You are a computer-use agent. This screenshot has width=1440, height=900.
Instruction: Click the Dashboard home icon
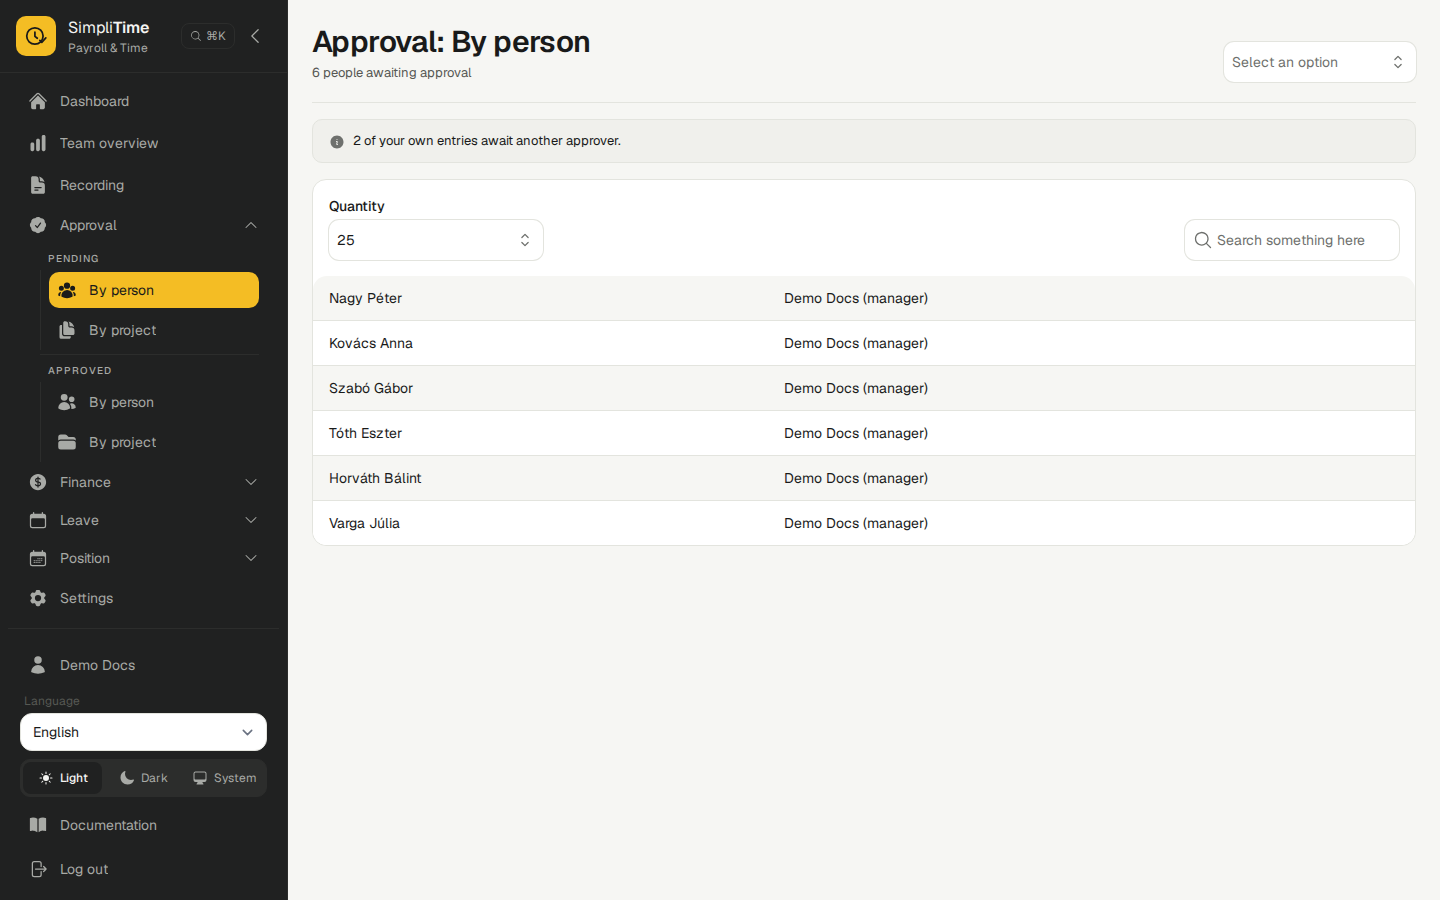point(38,101)
